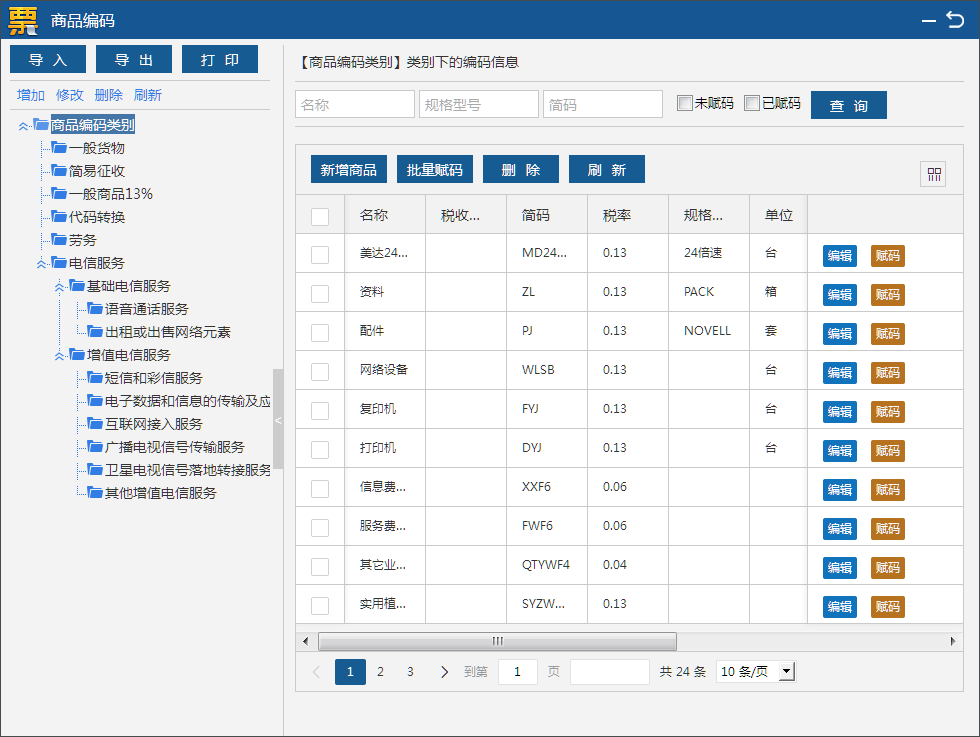
Task: Click the column settings grid icon
Action: [934, 174]
